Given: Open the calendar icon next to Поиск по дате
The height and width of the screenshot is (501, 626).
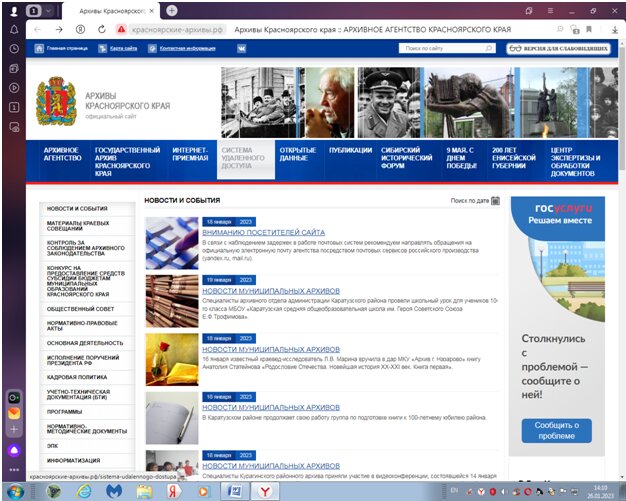Looking at the screenshot, I should click(x=495, y=200).
